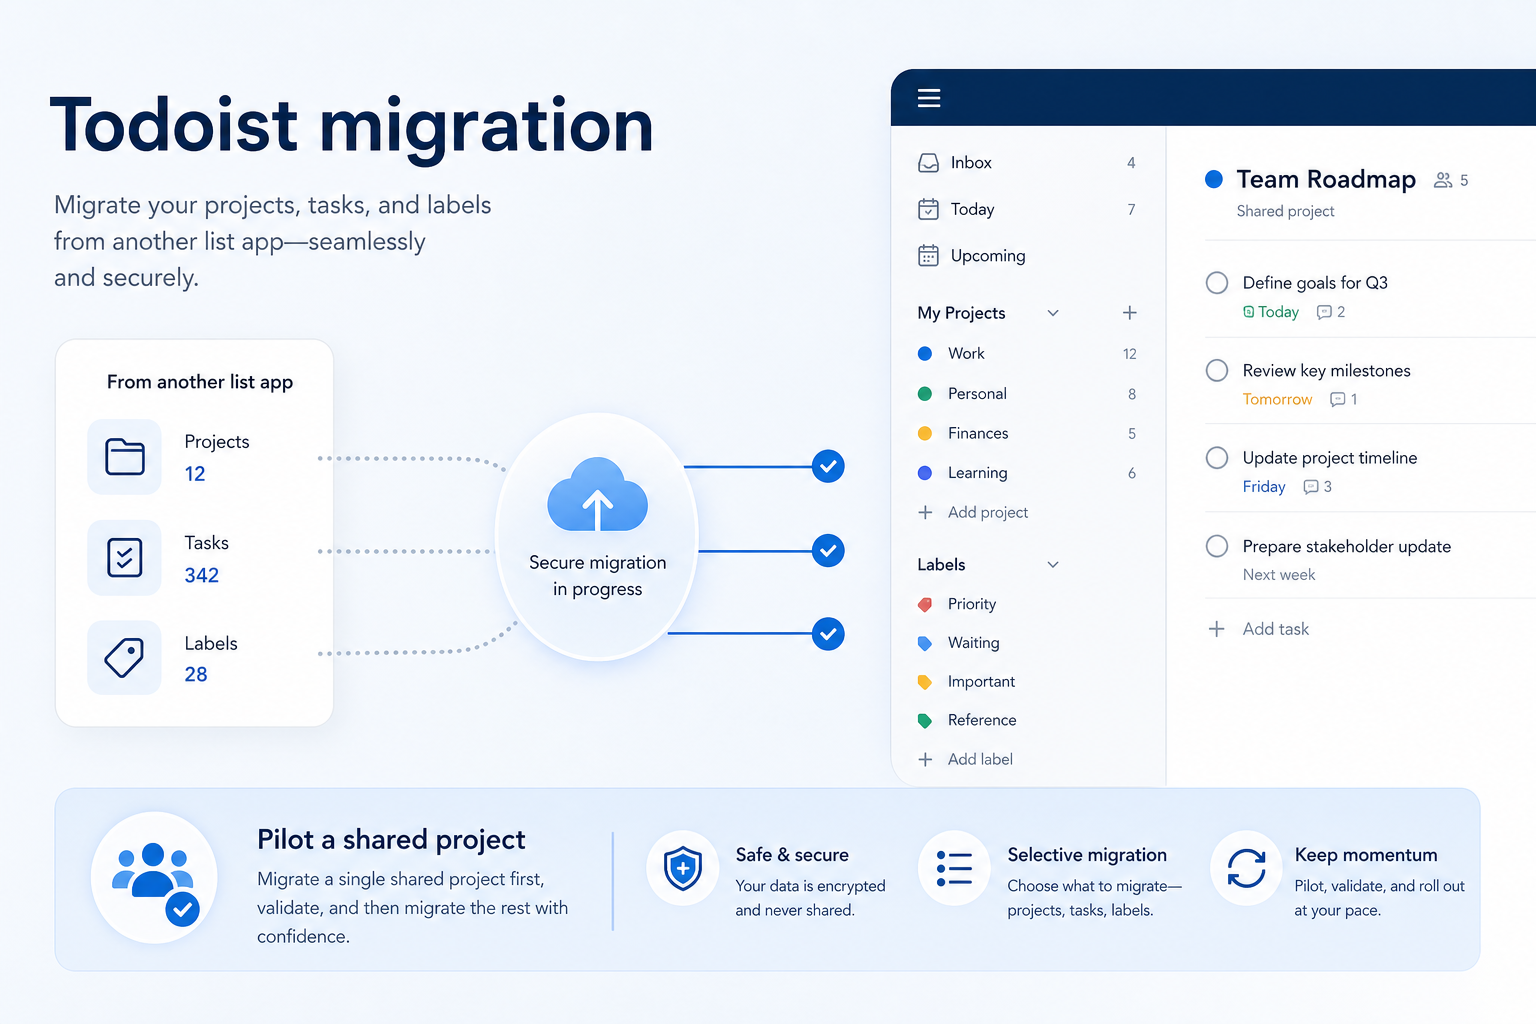Click the check mark on the Tasks migration line

tap(828, 551)
